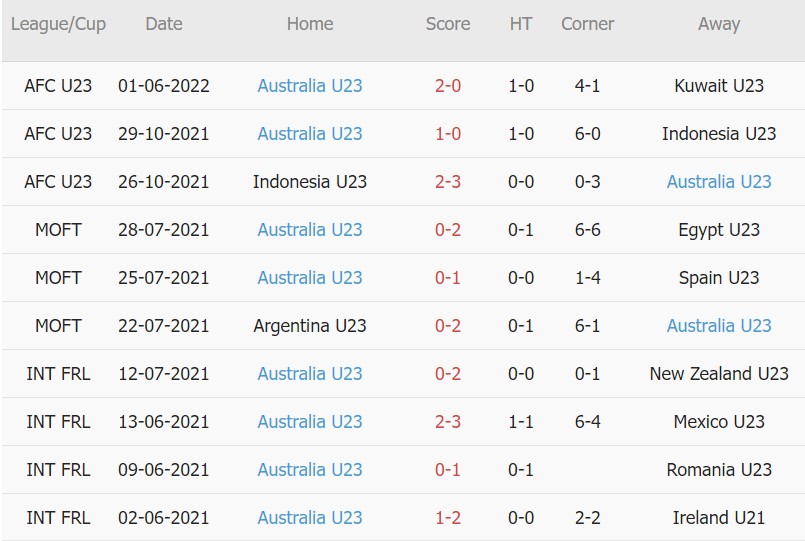
Task: Select the Corner column header
Action: (x=587, y=24)
